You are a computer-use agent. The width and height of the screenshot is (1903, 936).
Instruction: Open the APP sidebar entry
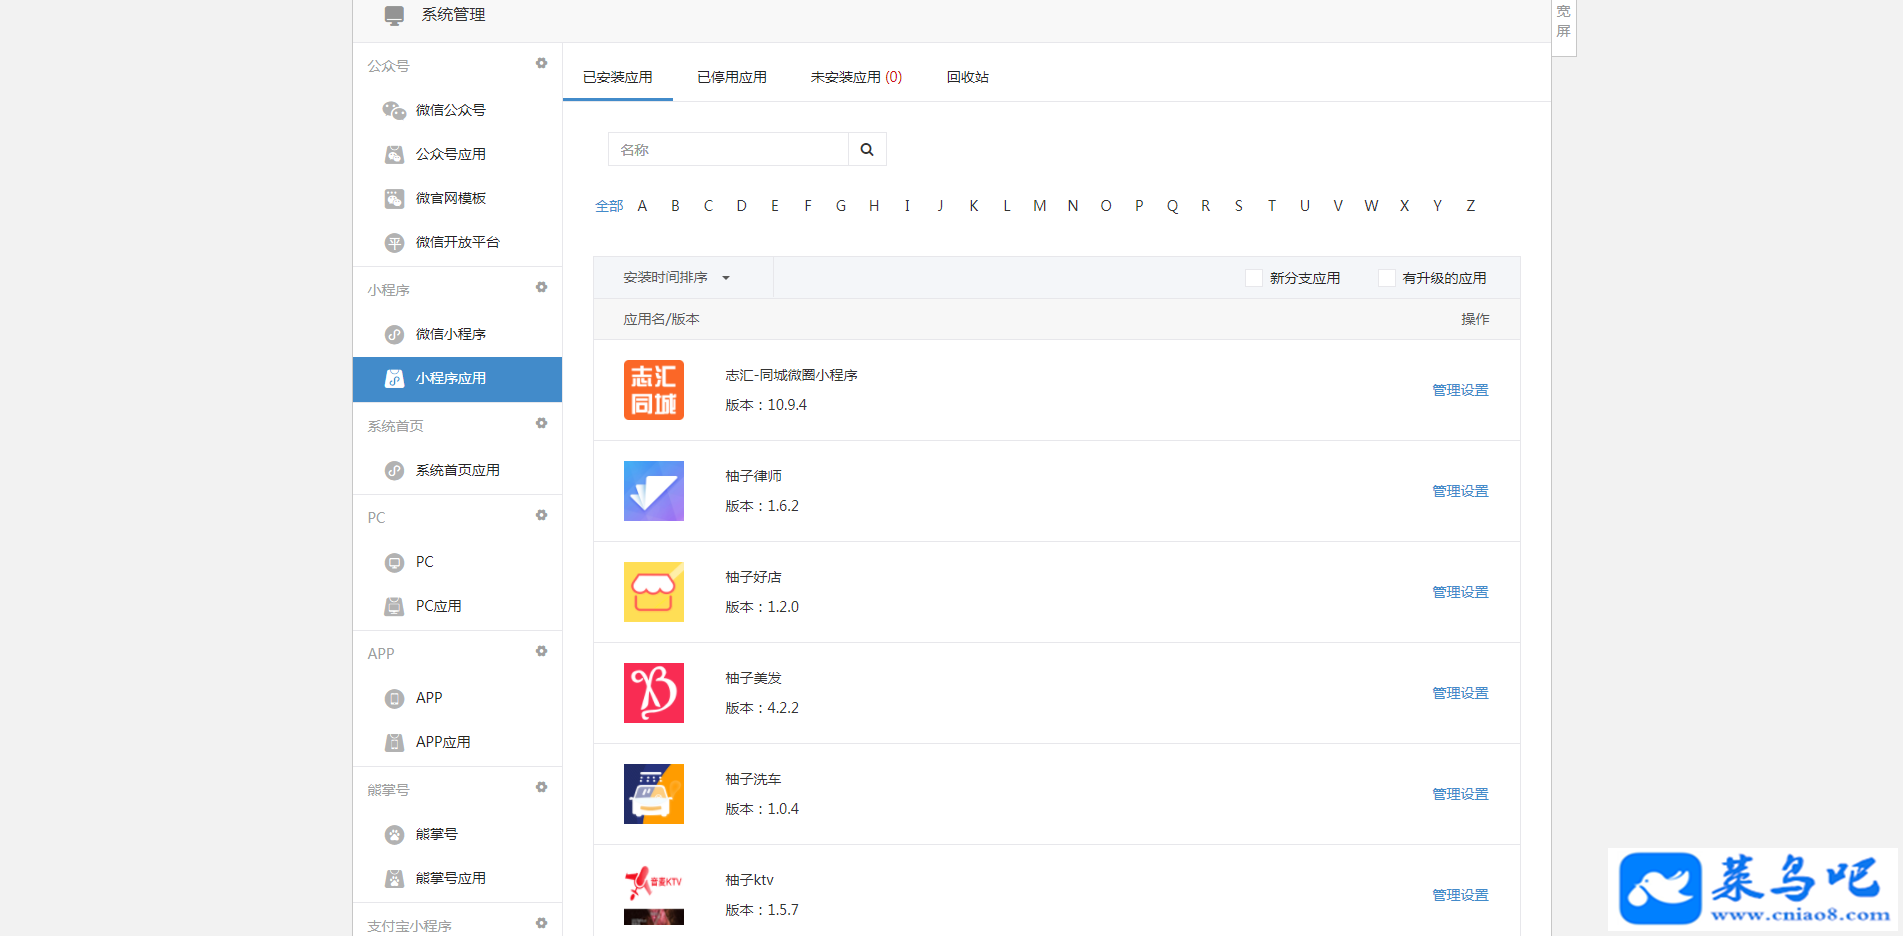[457, 698]
